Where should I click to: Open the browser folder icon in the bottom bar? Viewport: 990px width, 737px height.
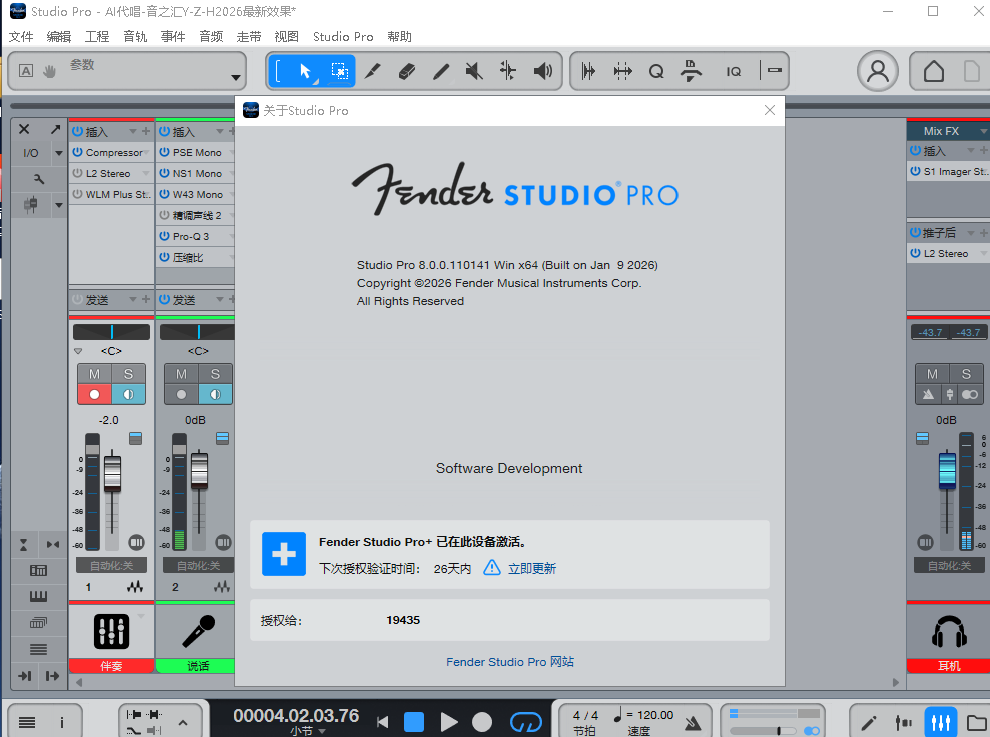coord(977,722)
